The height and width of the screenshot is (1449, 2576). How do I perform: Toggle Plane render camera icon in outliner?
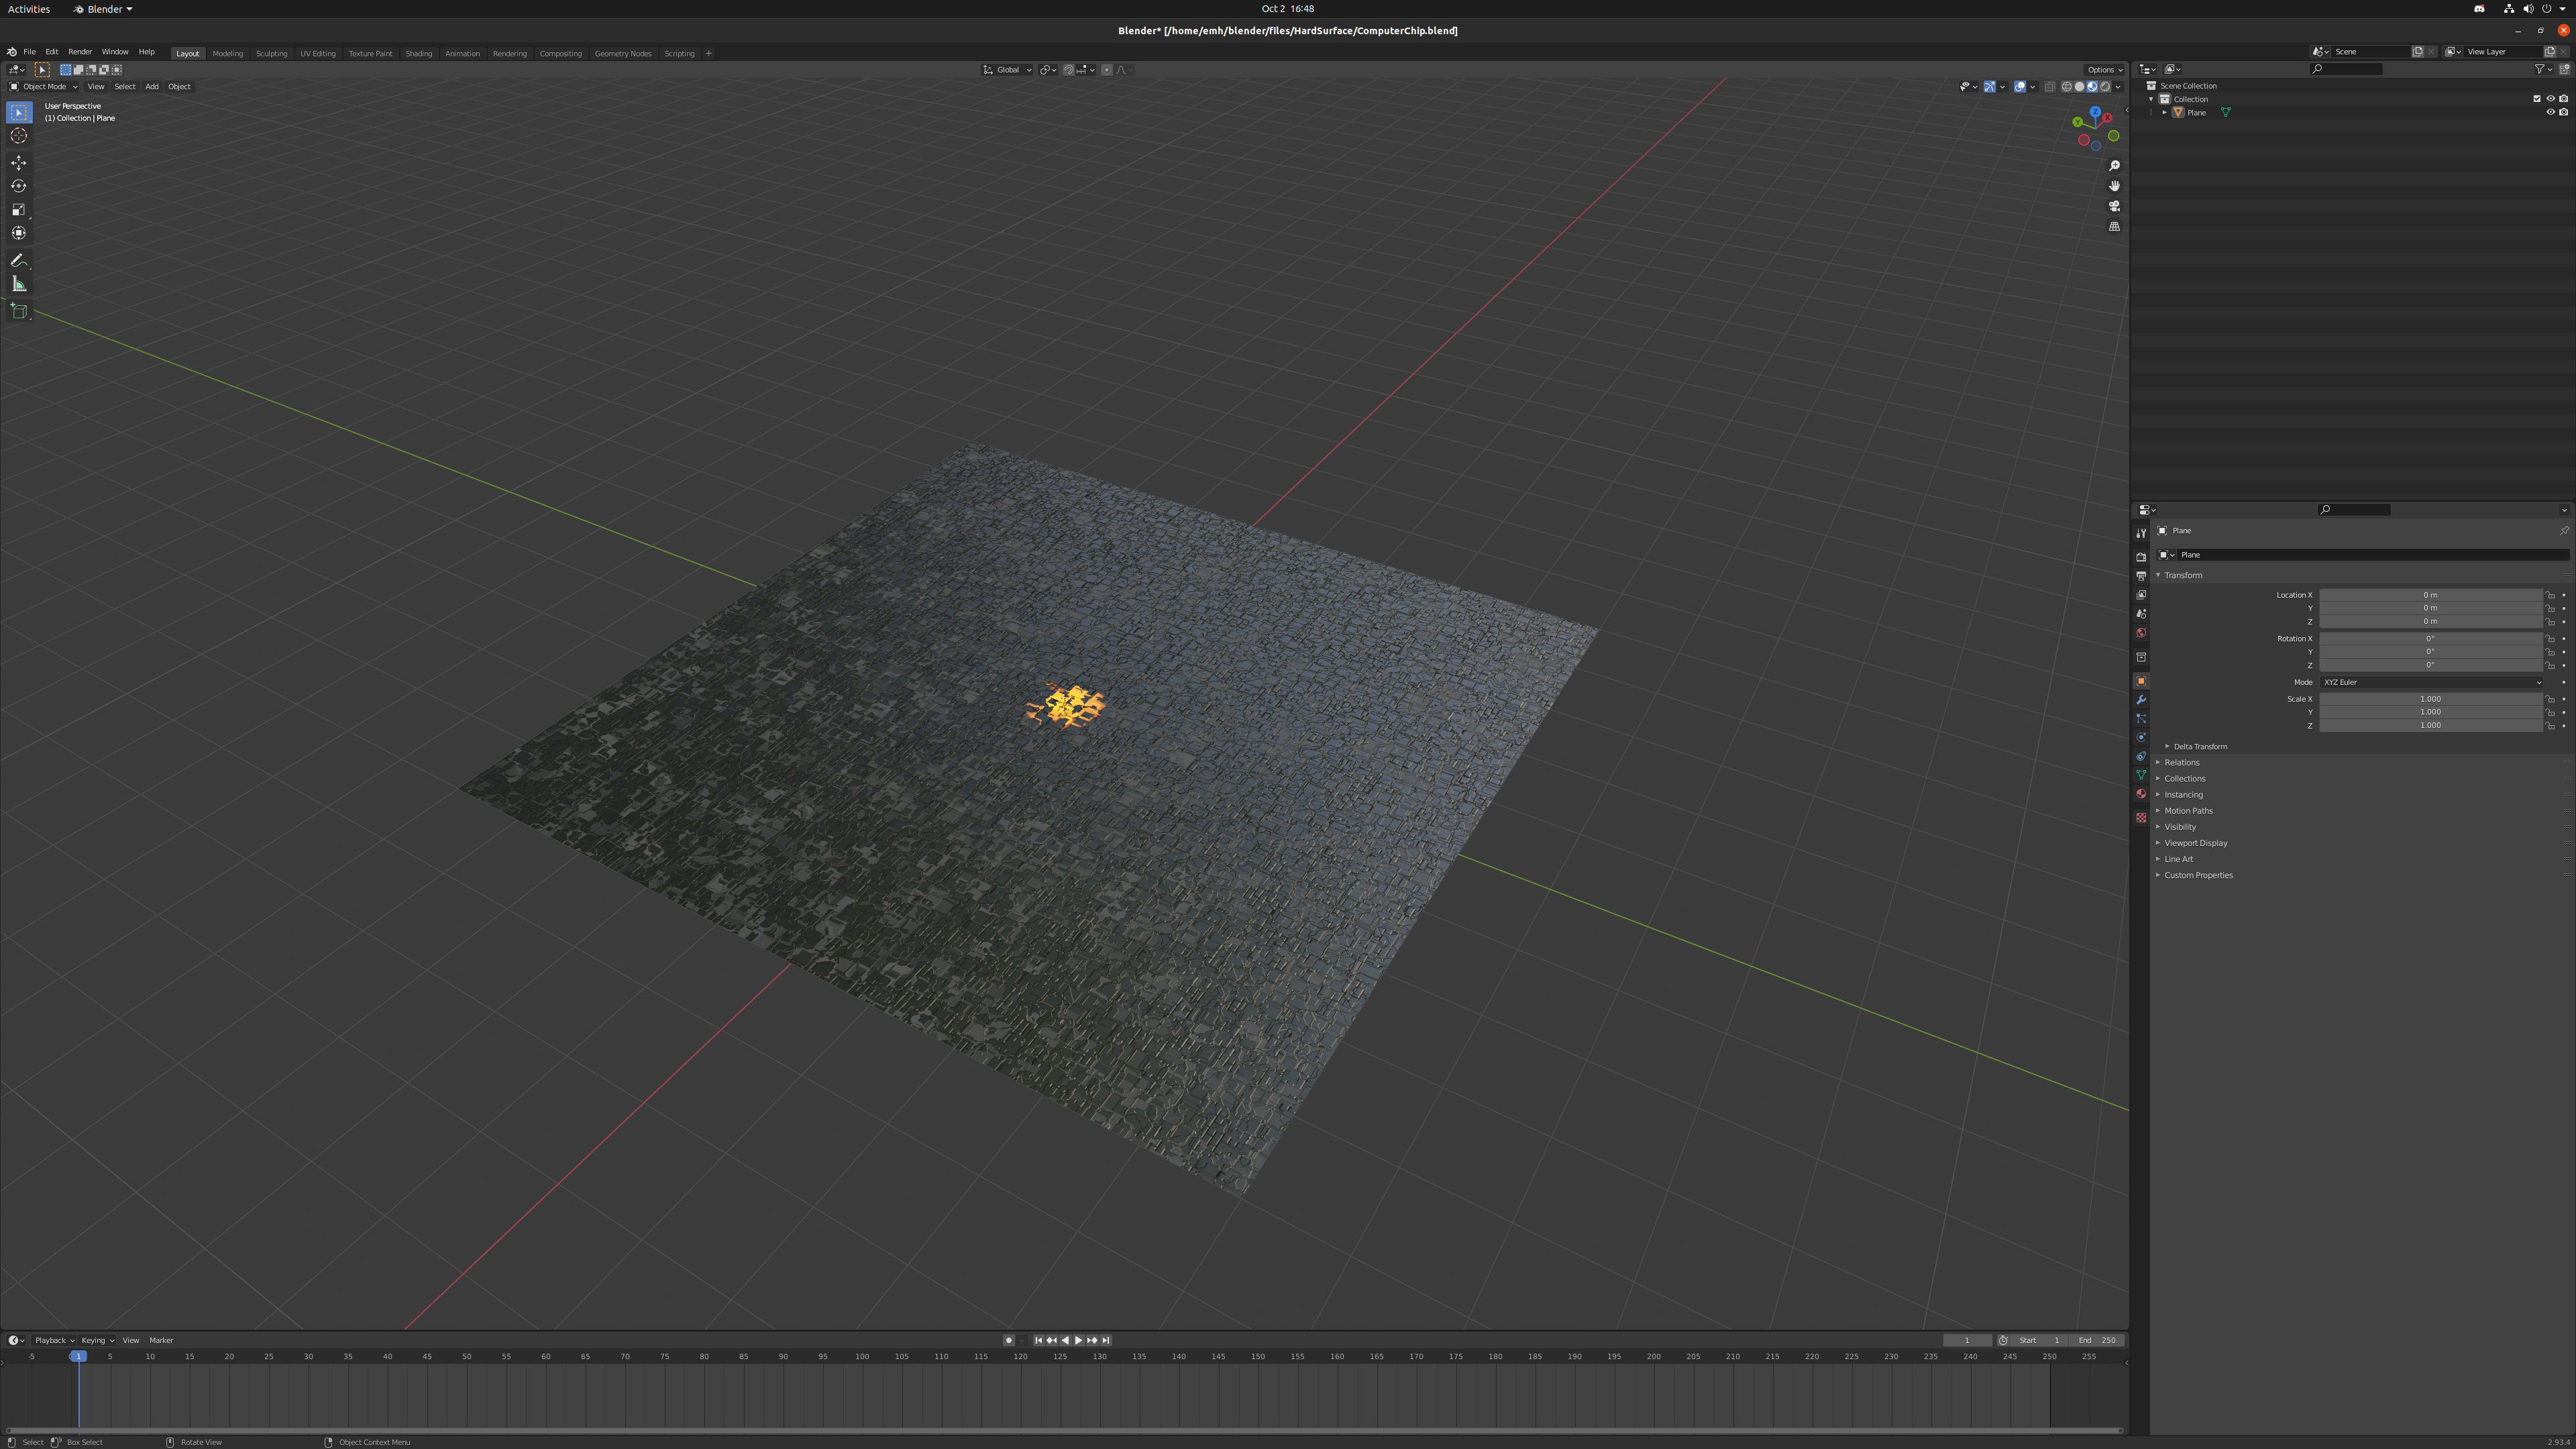(2563, 112)
